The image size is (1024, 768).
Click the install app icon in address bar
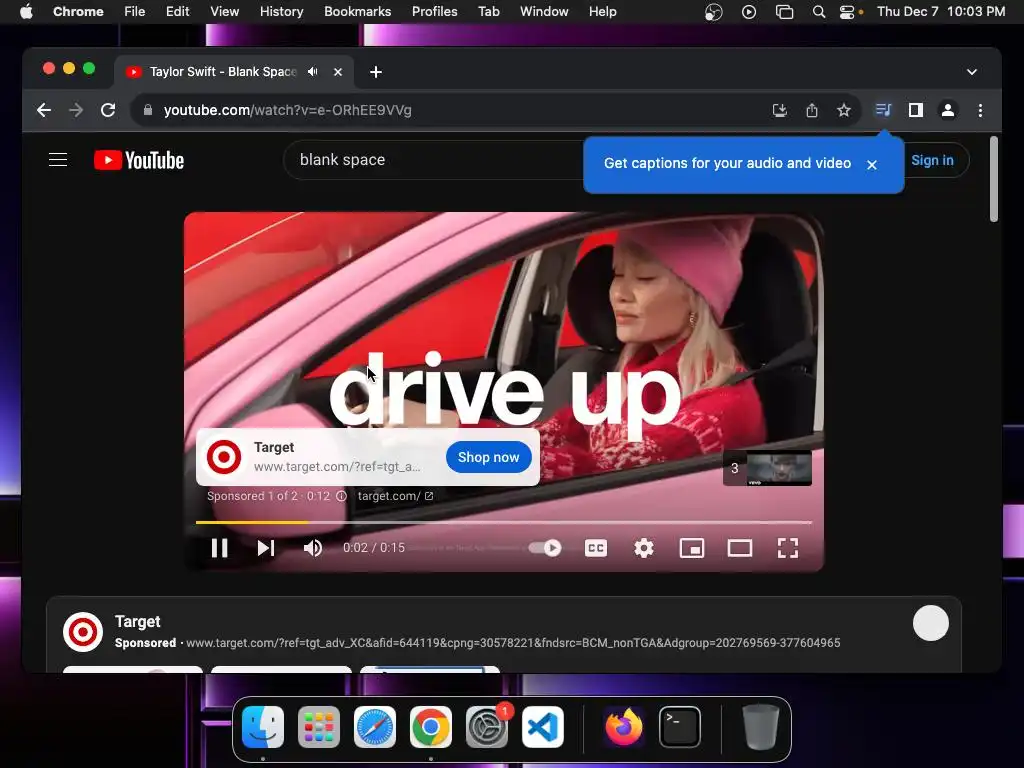tap(780, 110)
